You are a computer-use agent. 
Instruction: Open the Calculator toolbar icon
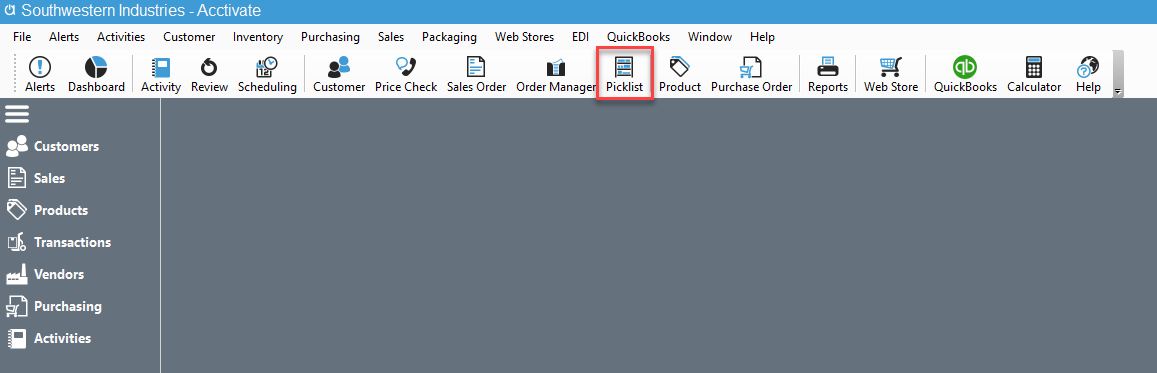click(x=1034, y=74)
